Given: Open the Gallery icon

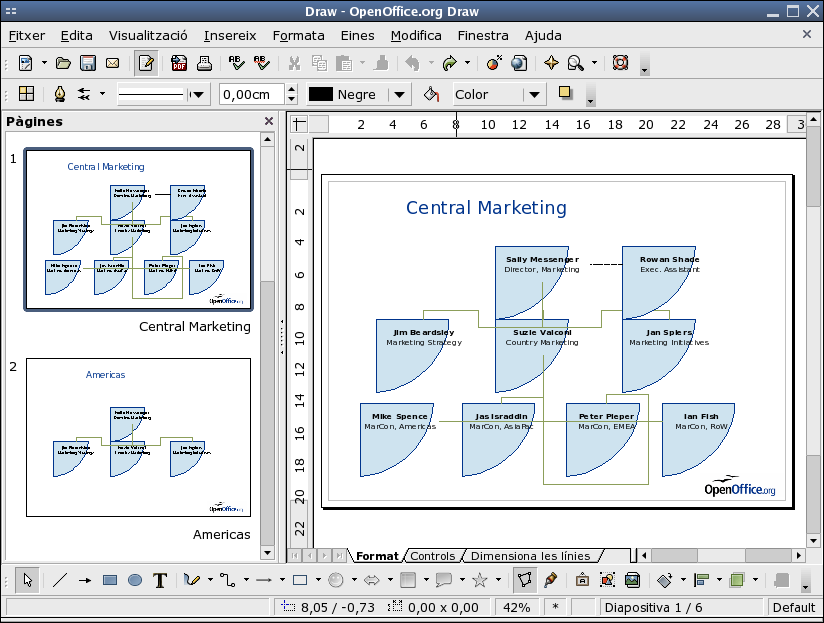Looking at the screenshot, I should 632,580.
